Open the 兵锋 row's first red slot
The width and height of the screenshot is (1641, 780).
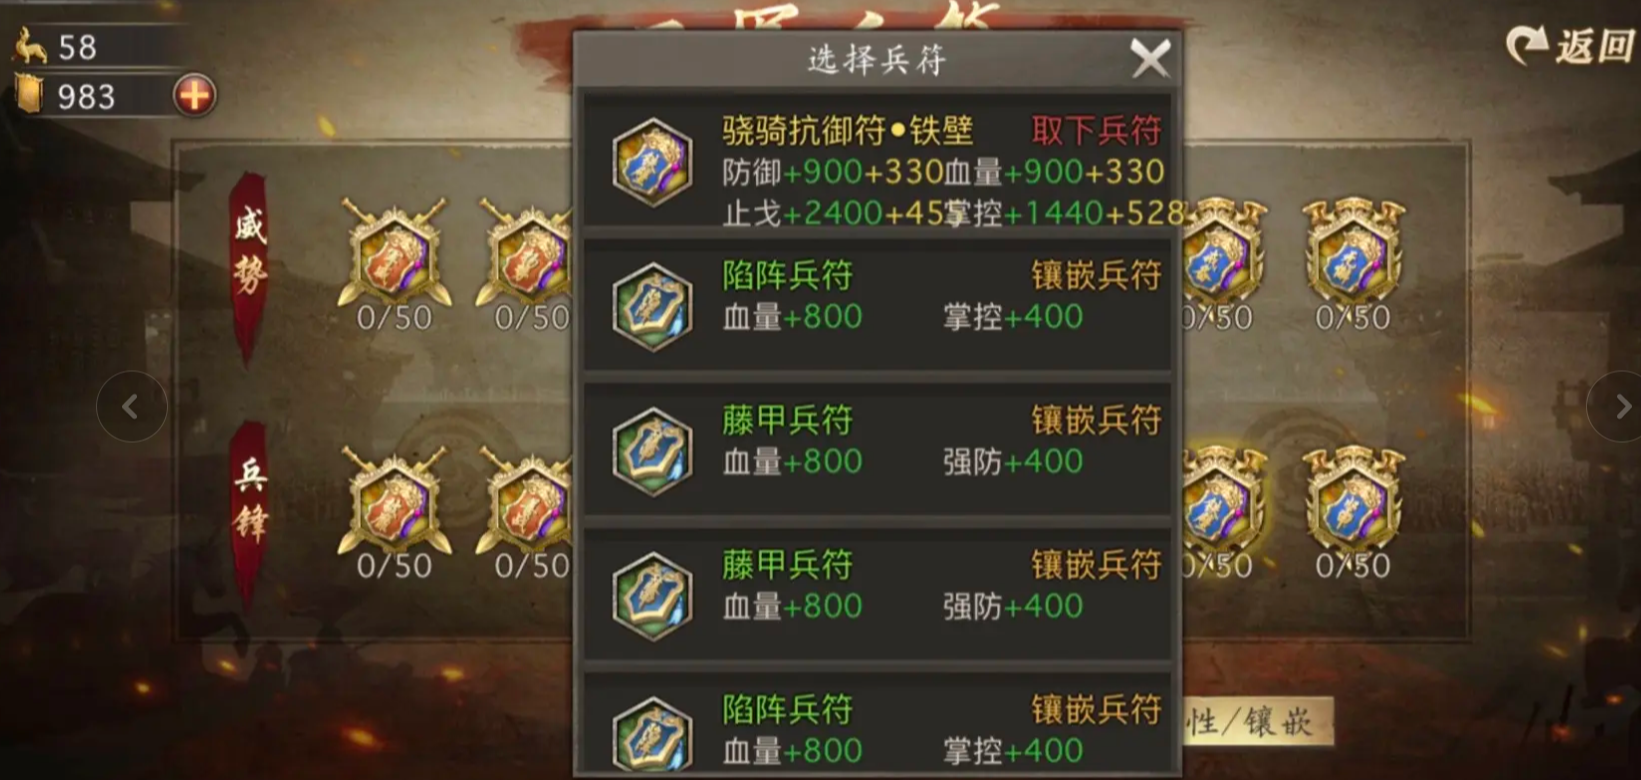coord(395,500)
